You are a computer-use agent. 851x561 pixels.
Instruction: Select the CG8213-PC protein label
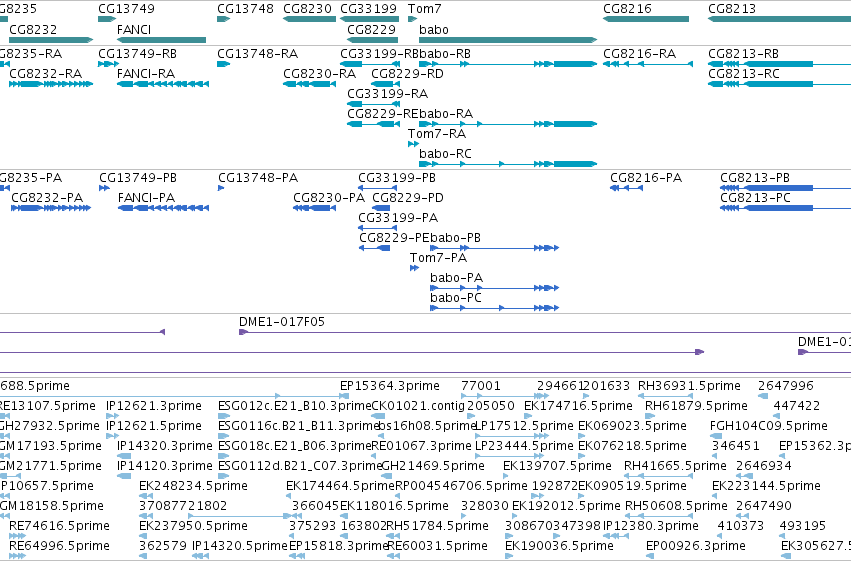(755, 197)
